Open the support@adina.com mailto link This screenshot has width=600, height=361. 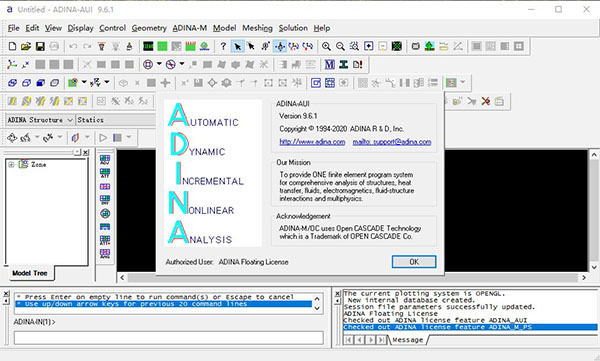coord(392,142)
